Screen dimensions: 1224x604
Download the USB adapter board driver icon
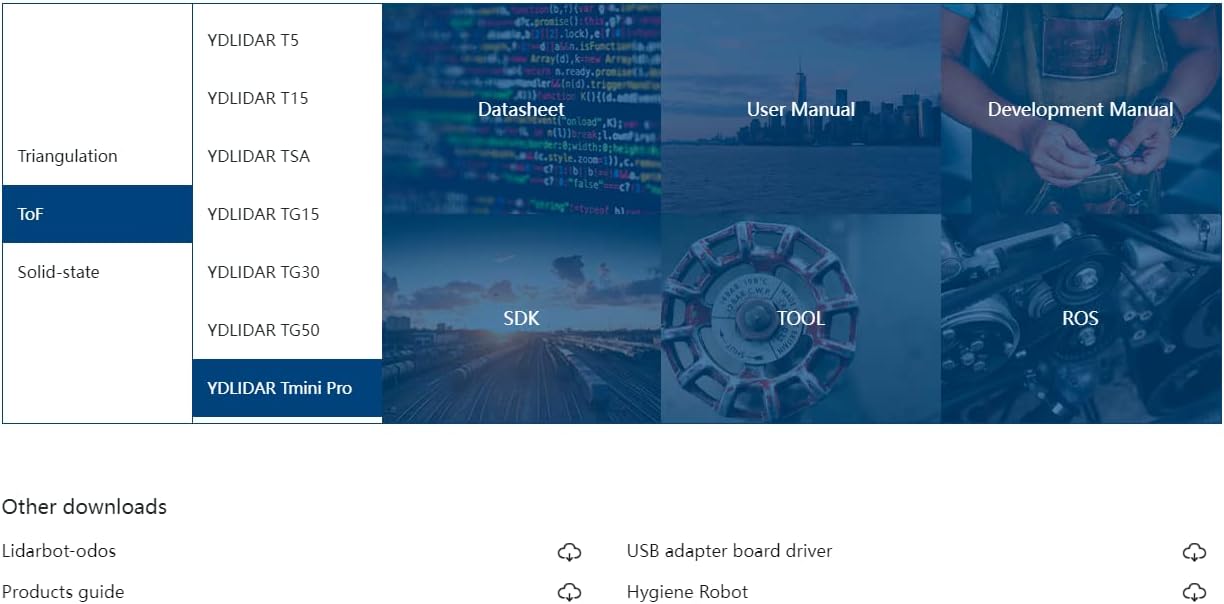[1194, 552]
